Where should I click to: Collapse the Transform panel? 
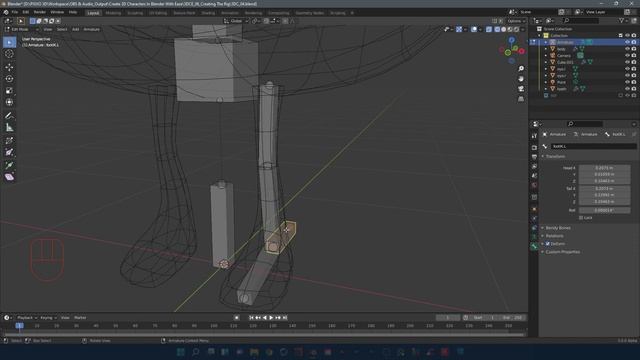click(555, 156)
